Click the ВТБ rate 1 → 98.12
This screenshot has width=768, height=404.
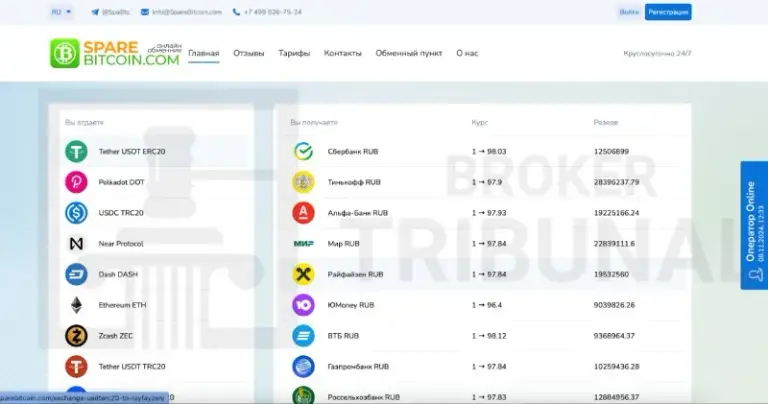coord(489,336)
